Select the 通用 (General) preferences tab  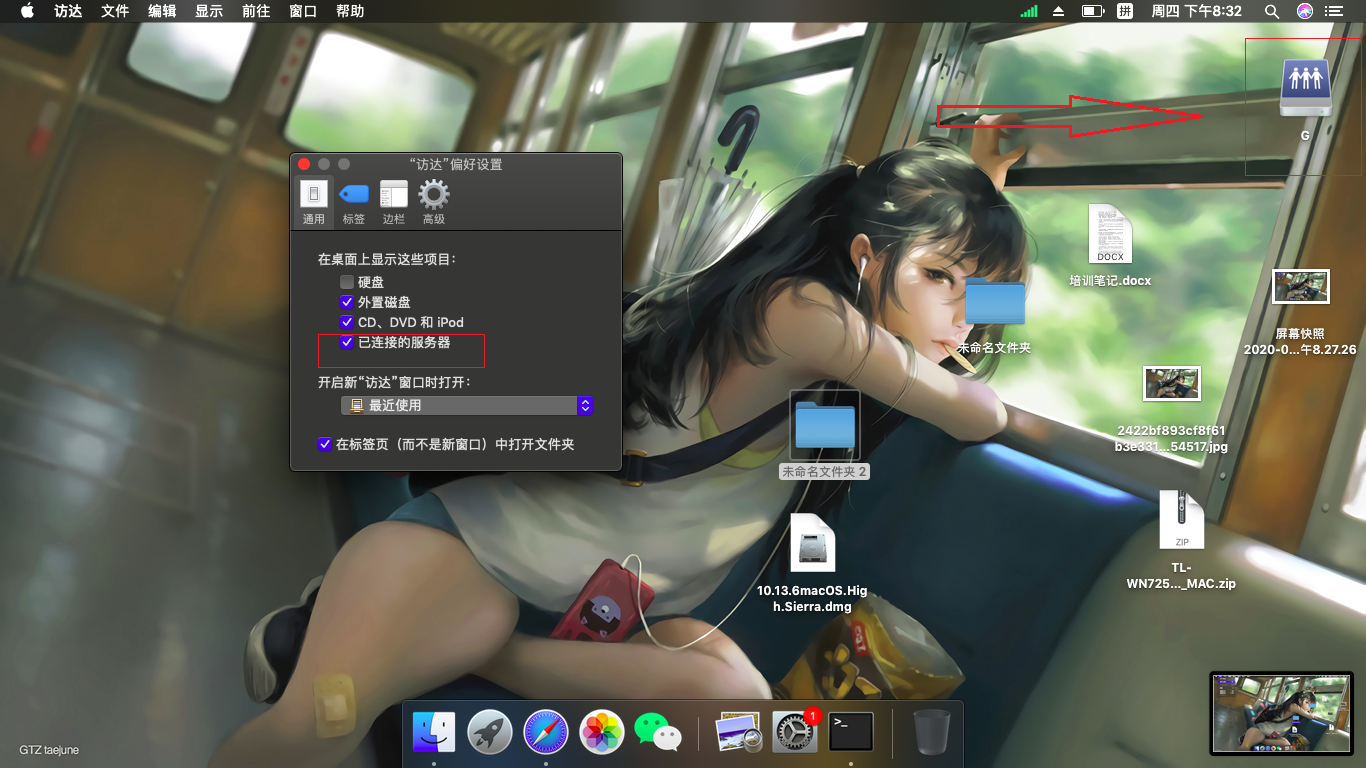[x=314, y=201]
